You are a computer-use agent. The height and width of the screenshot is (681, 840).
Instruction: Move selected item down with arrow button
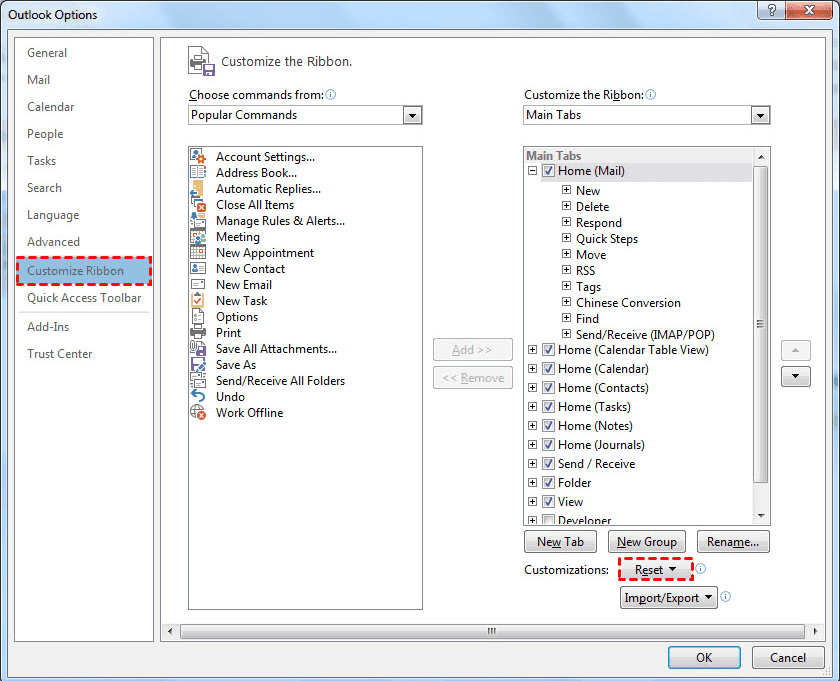point(796,376)
